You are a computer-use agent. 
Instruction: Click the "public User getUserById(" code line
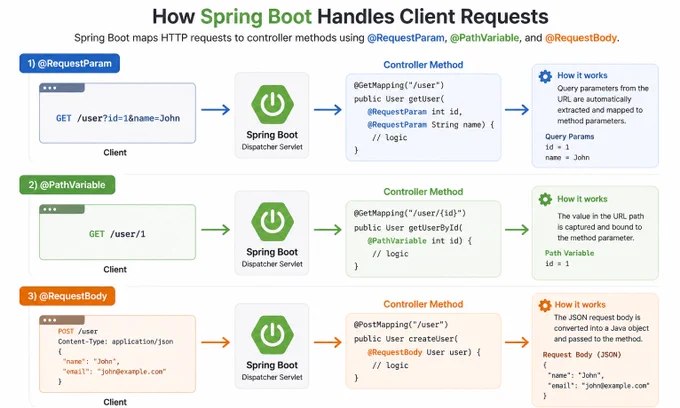pyautogui.click(x=409, y=228)
